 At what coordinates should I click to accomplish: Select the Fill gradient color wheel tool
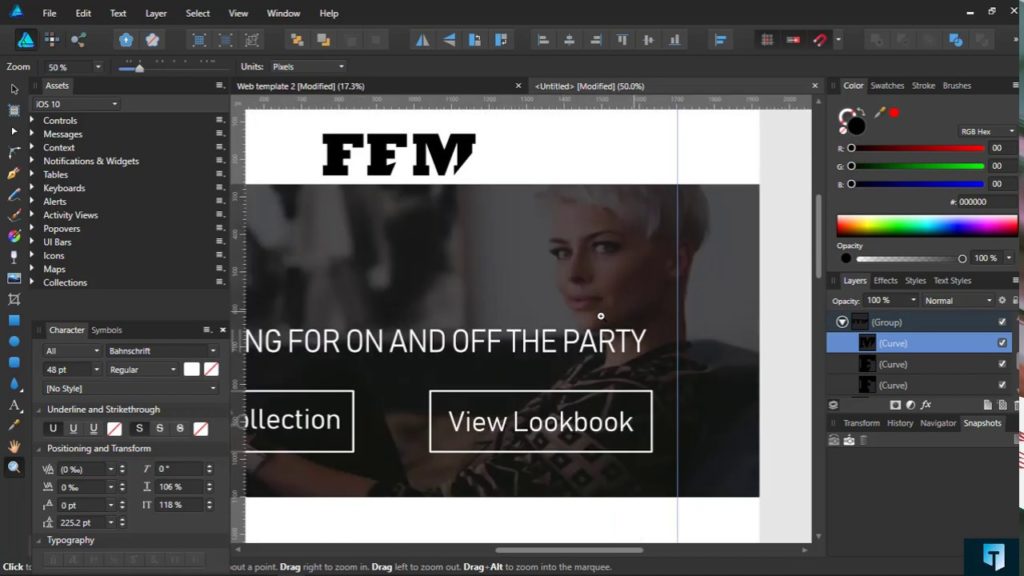pos(14,236)
